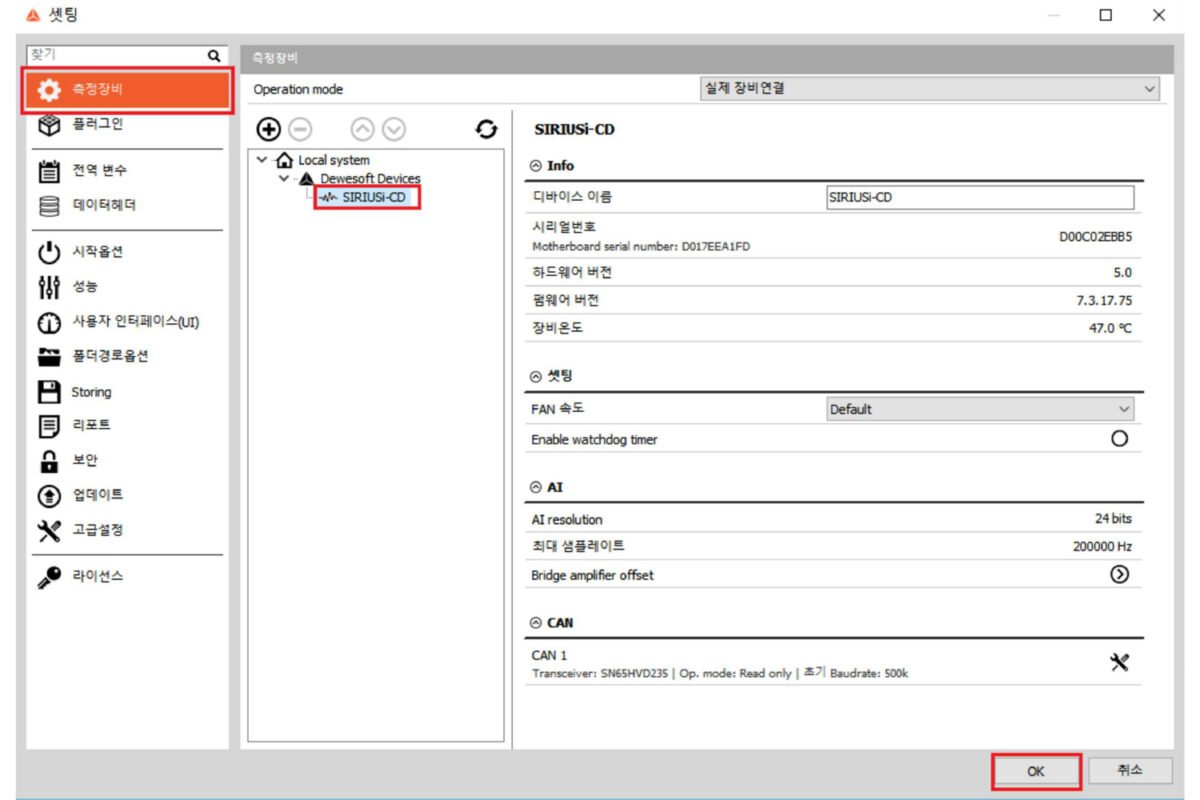Image resolution: width=1200 pixels, height=800 pixels.
Task: Click the serial number D00C02EBB5
Action: 1095,237
